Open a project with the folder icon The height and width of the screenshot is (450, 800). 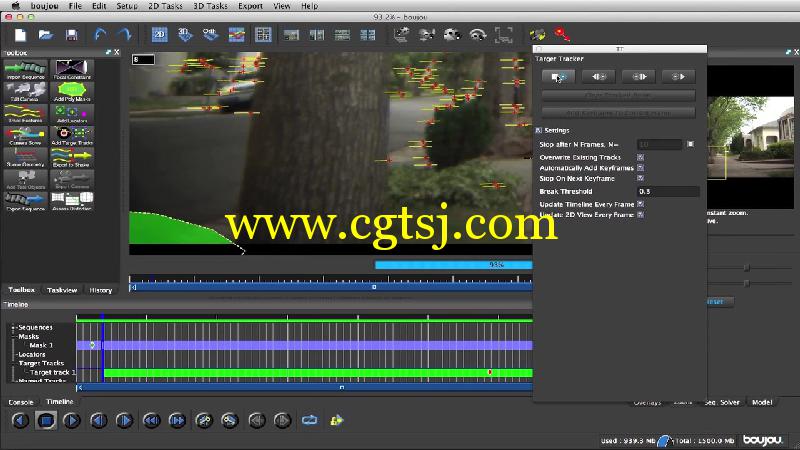coord(46,35)
